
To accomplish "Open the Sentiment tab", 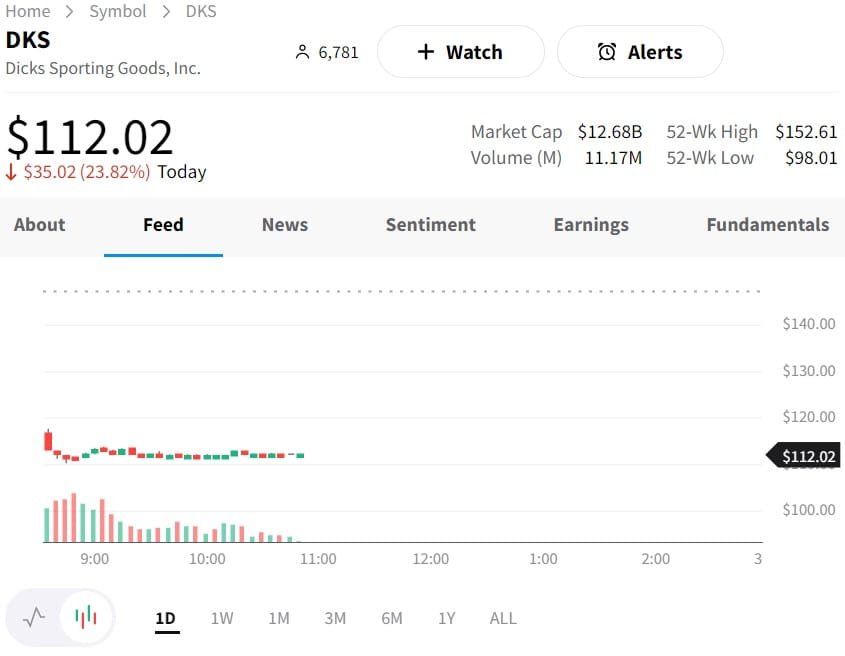I will (431, 225).
